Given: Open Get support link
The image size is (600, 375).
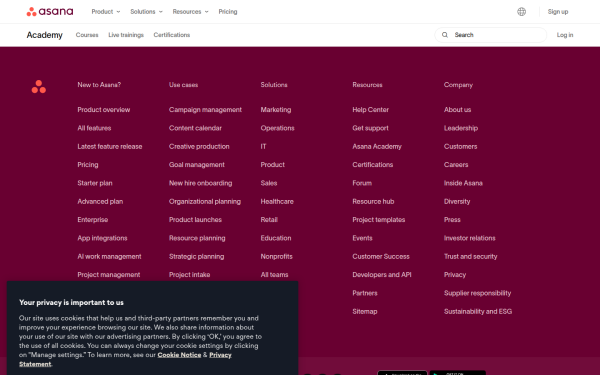Looking at the screenshot, I should point(370,128).
